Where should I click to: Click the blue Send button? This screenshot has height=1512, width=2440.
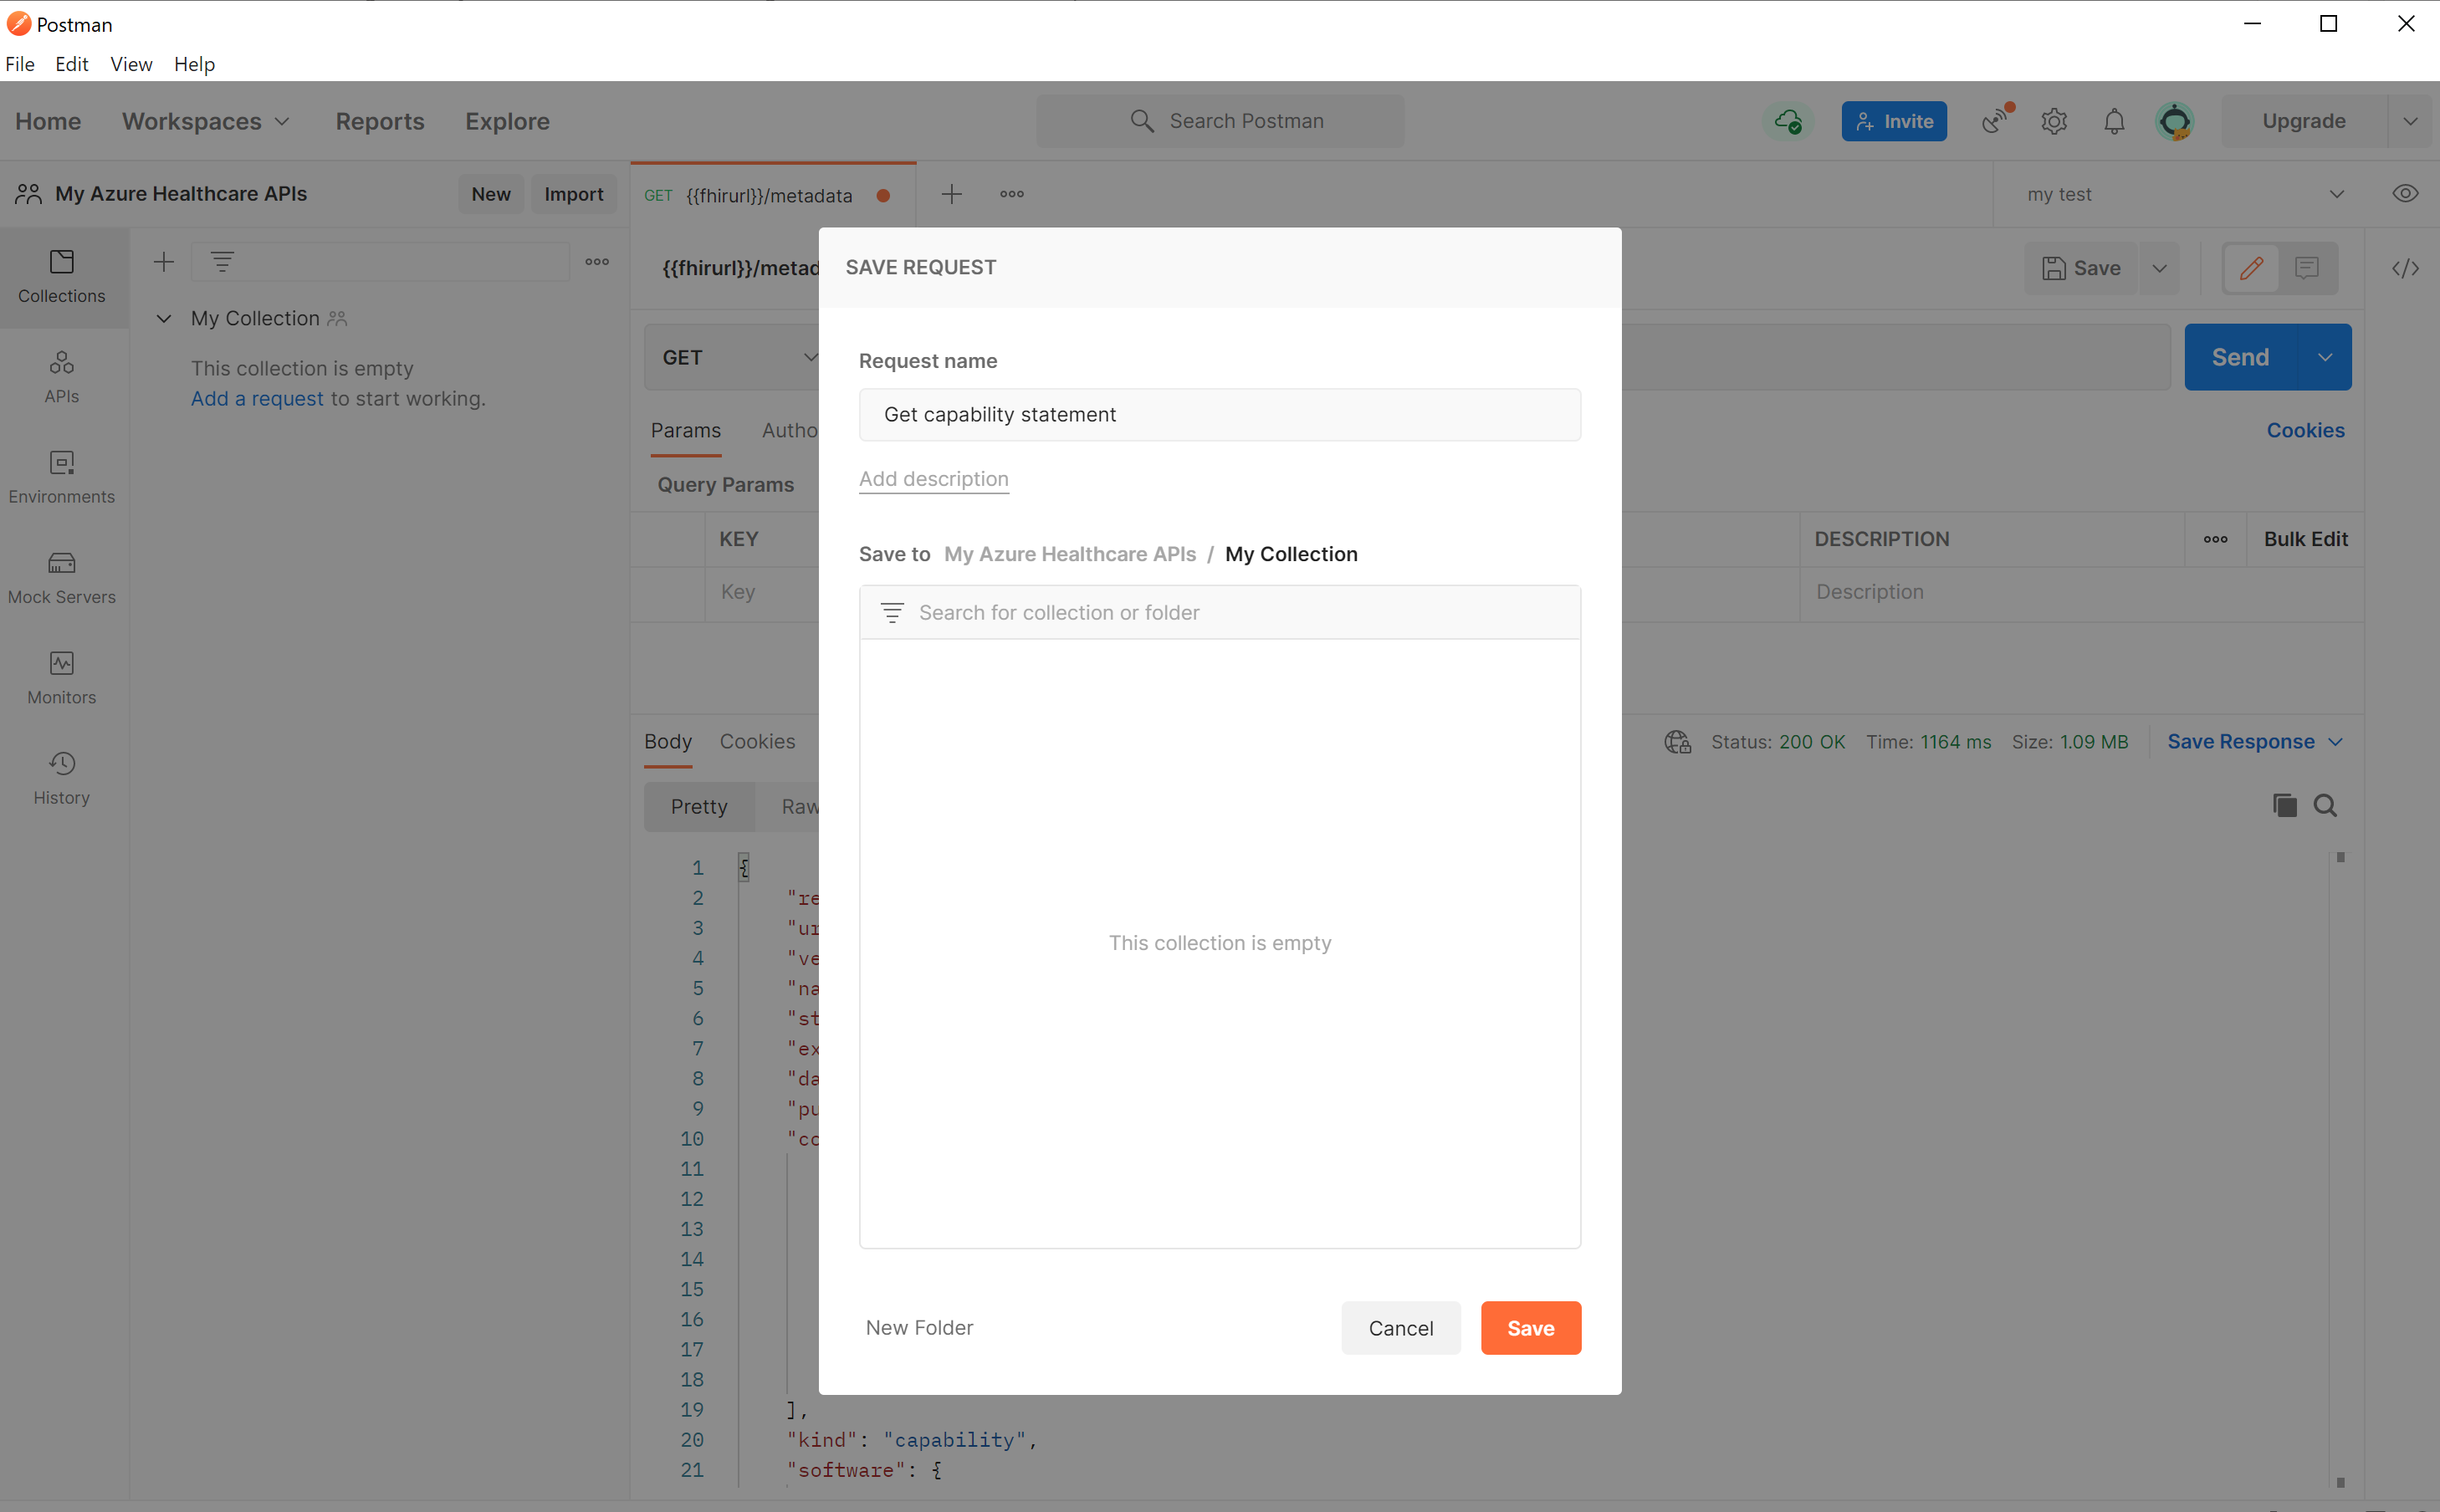pyautogui.click(x=2241, y=357)
